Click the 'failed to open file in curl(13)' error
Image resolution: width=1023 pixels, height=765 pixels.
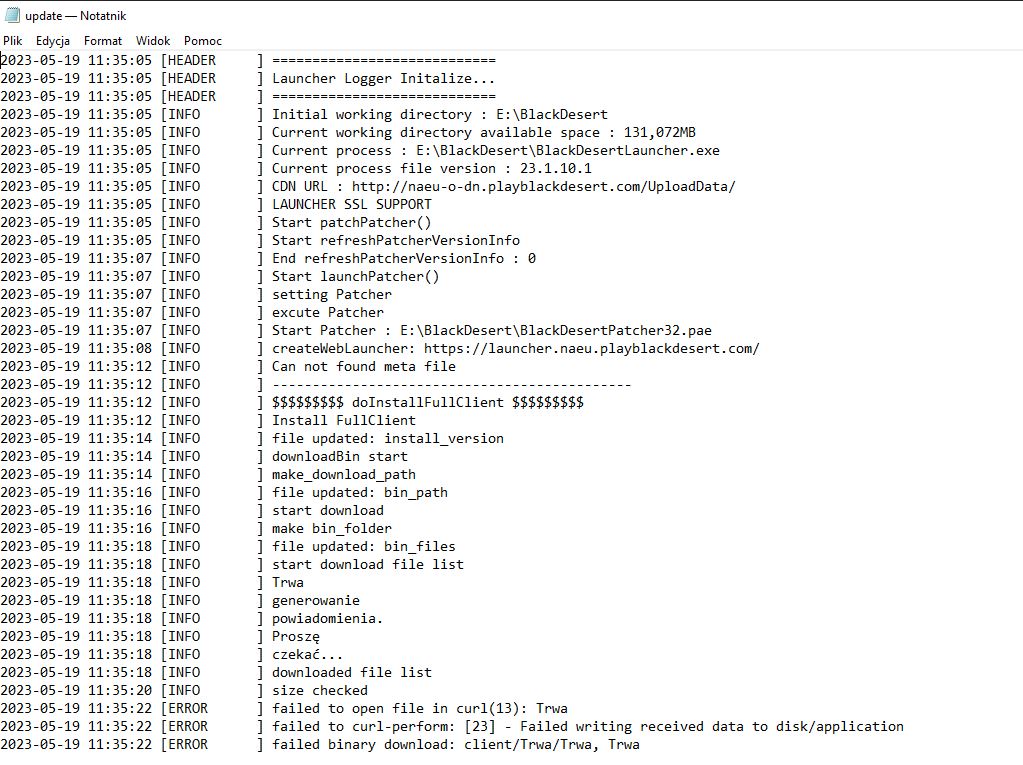pyautogui.click(x=419, y=709)
